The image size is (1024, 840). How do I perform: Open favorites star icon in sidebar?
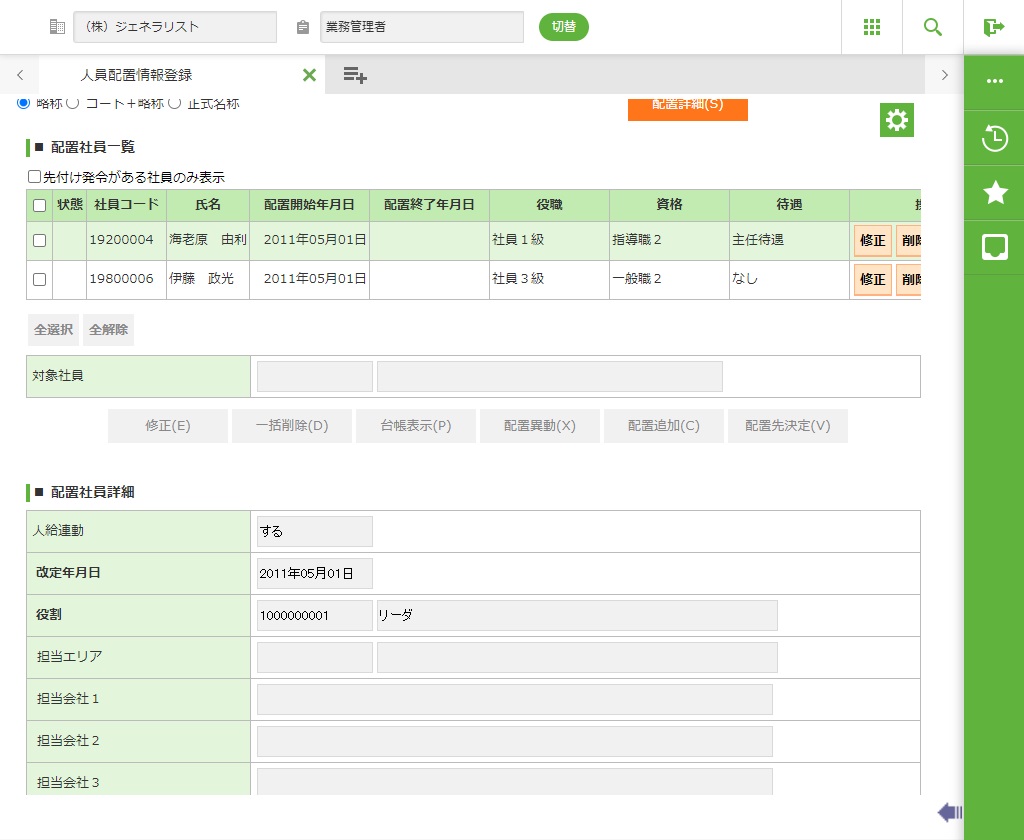pos(994,193)
